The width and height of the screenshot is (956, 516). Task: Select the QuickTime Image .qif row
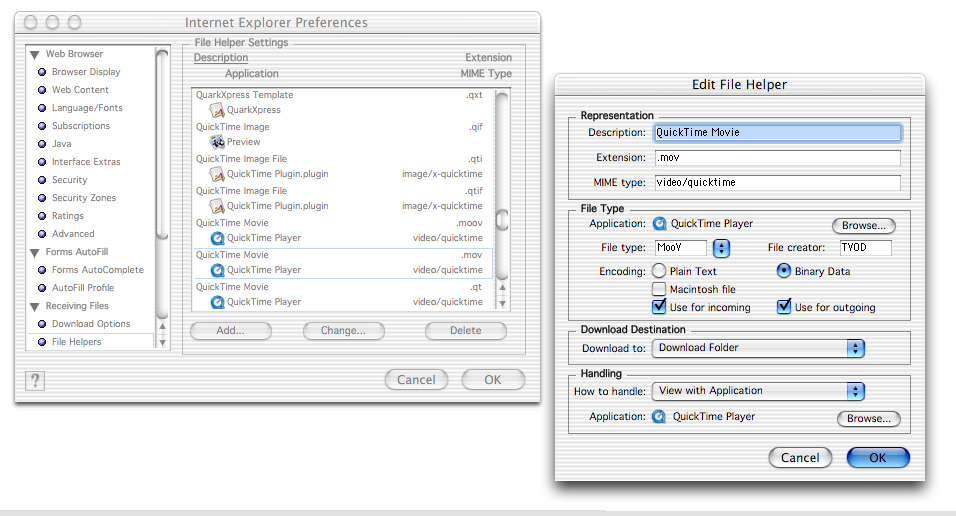pyautogui.click(x=342, y=134)
